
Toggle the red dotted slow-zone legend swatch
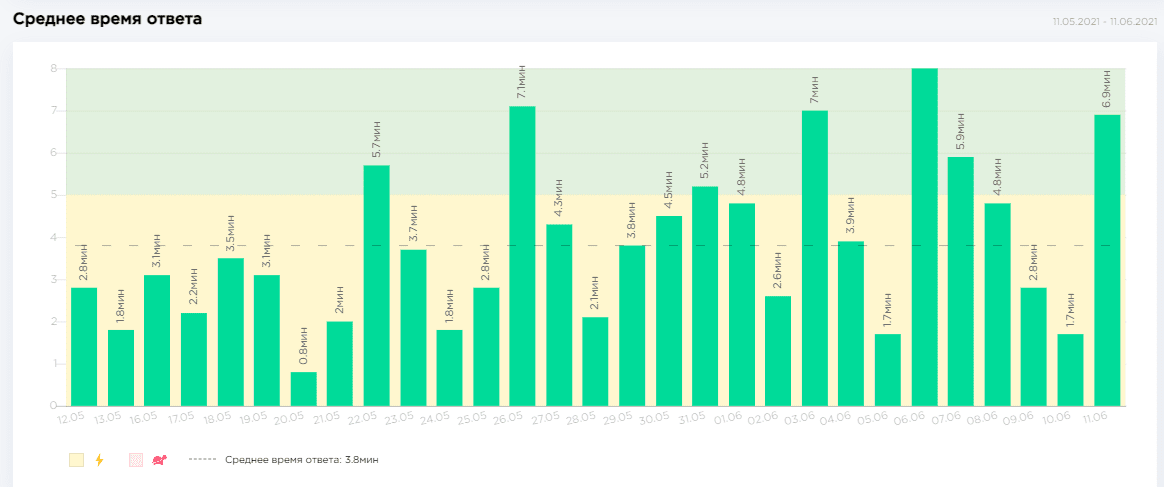click(x=136, y=460)
